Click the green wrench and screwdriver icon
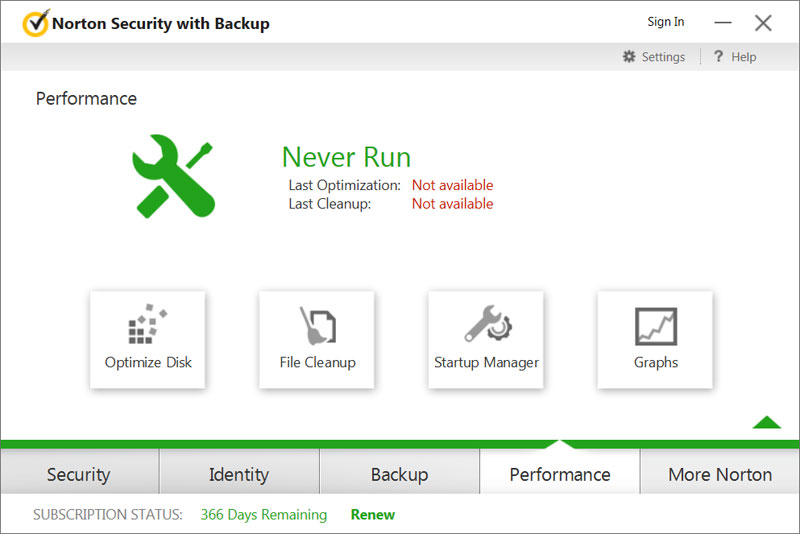Viewport: 800px width, 534px height. point(173,176)
